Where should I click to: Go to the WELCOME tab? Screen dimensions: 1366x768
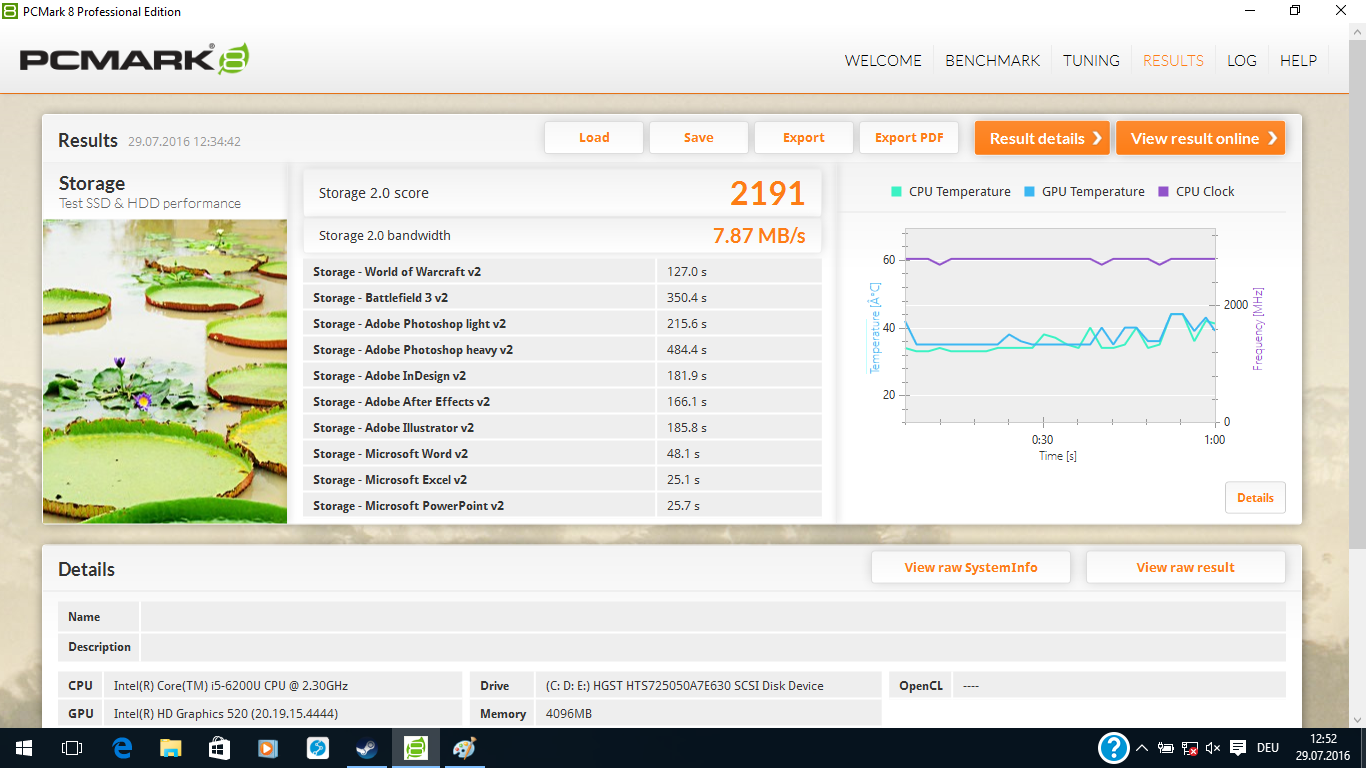tap(883, 60)
